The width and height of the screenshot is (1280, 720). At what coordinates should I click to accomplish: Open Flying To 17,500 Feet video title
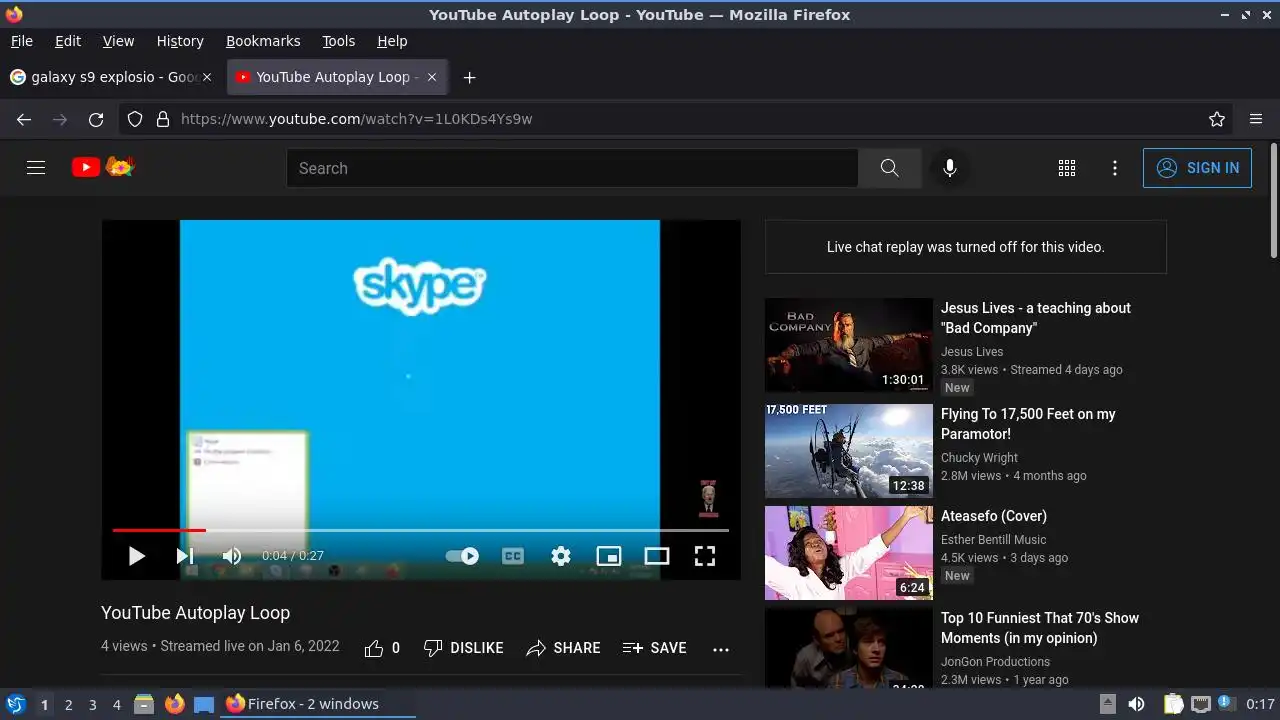pyautogui.click(x=1028, y=424)
